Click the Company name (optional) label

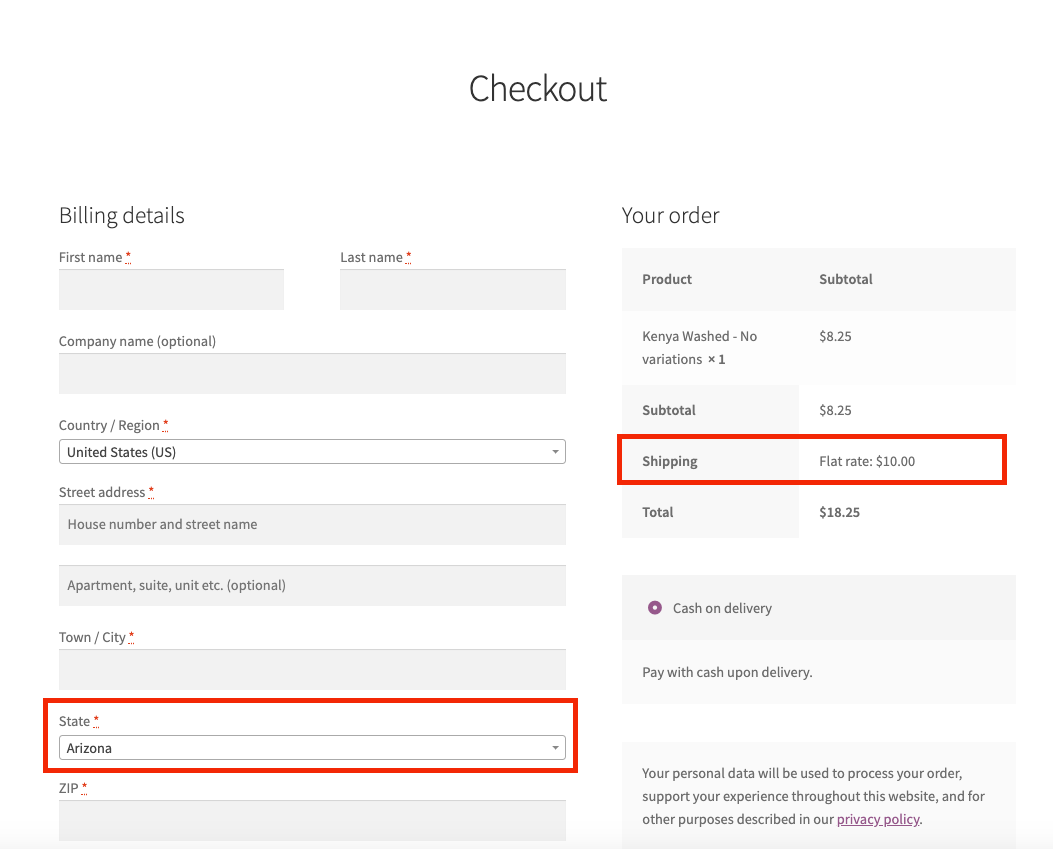coord(138,341)
